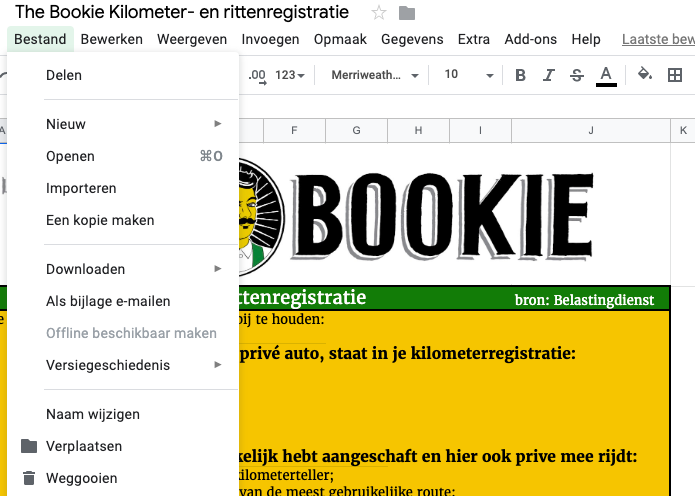Click the document title to rename
The width and height of the screenshot is (695, 496).
tap(182, 12)
